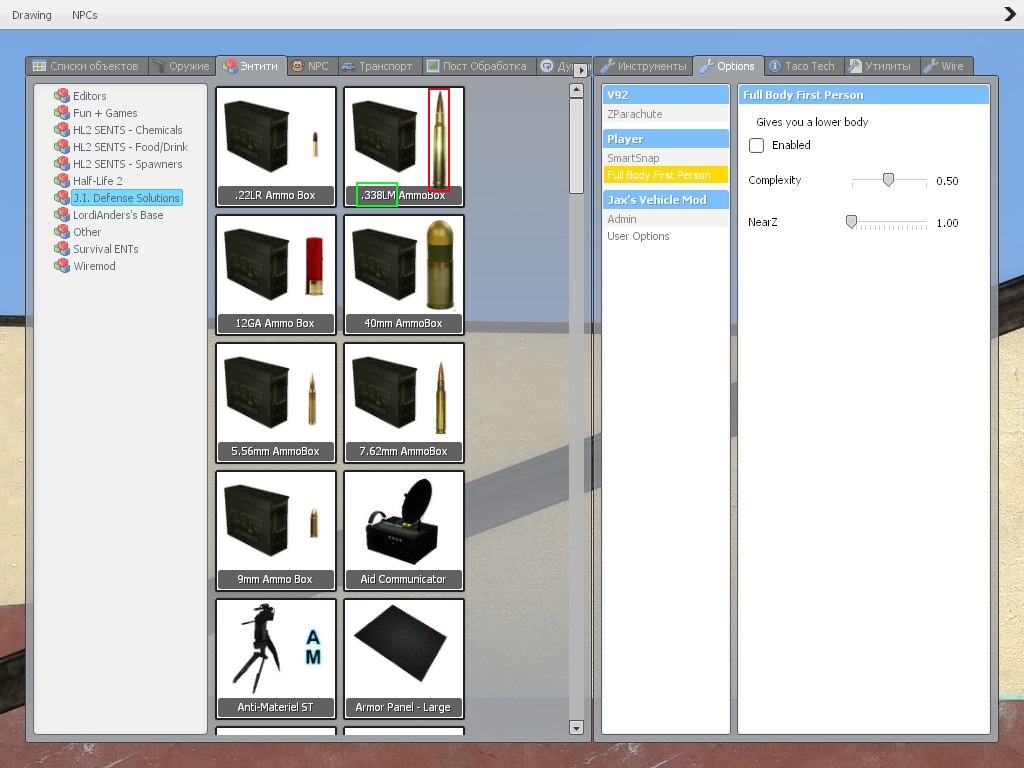1024x768 pixels.
Task: Spawn the Anti-Materiel ST entity
Action: pos(276,659)
